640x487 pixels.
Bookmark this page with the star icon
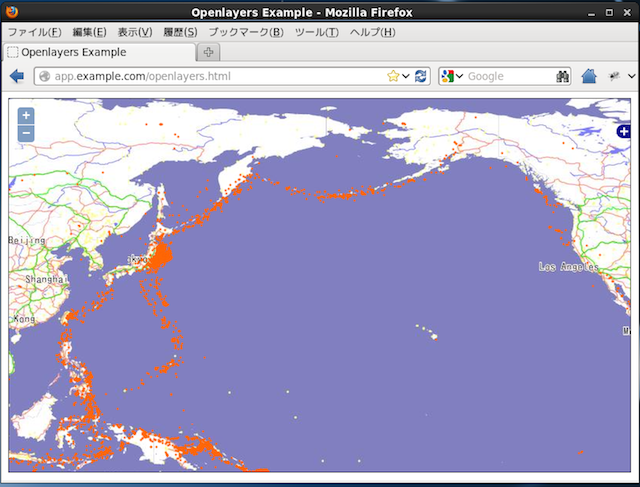tap(393, 76)
